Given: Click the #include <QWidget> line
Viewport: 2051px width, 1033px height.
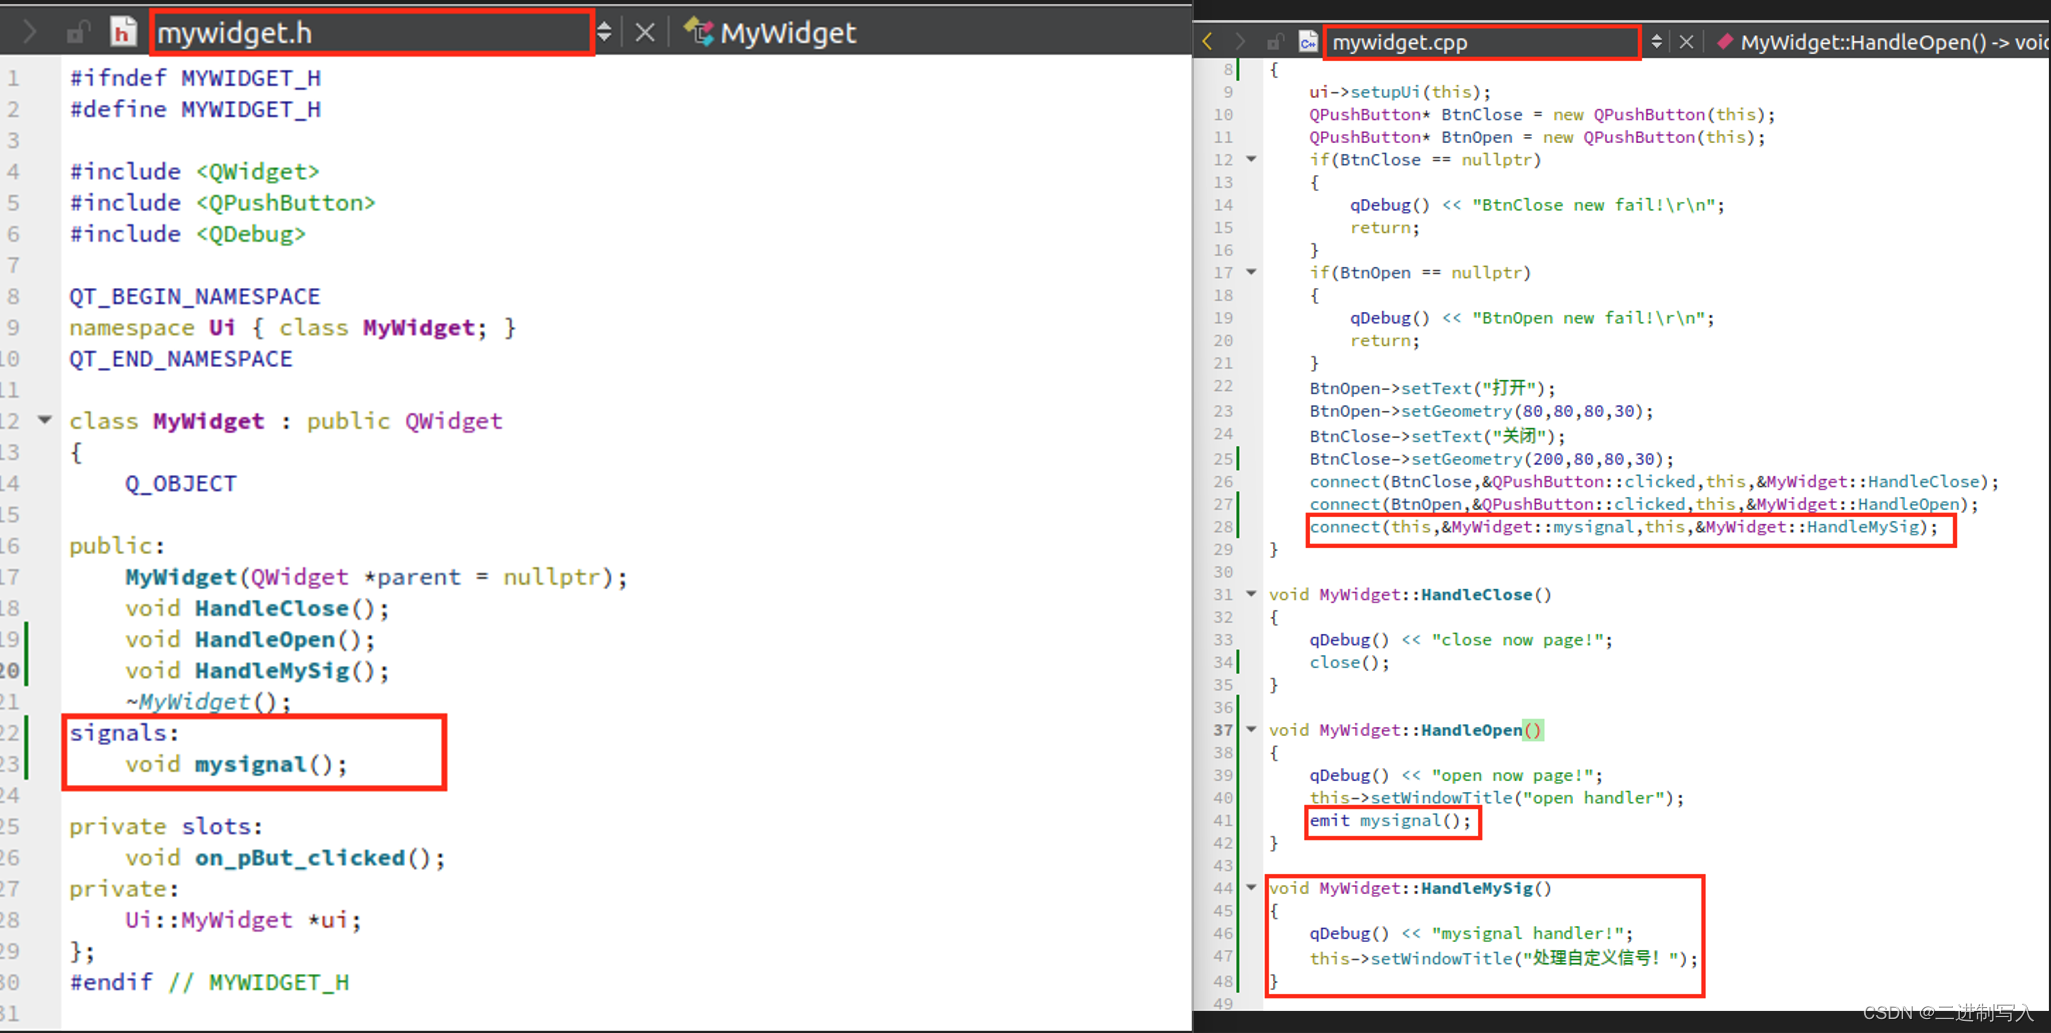Looking at the screenshot, I should pyautogui.click(x=195, y=172).
